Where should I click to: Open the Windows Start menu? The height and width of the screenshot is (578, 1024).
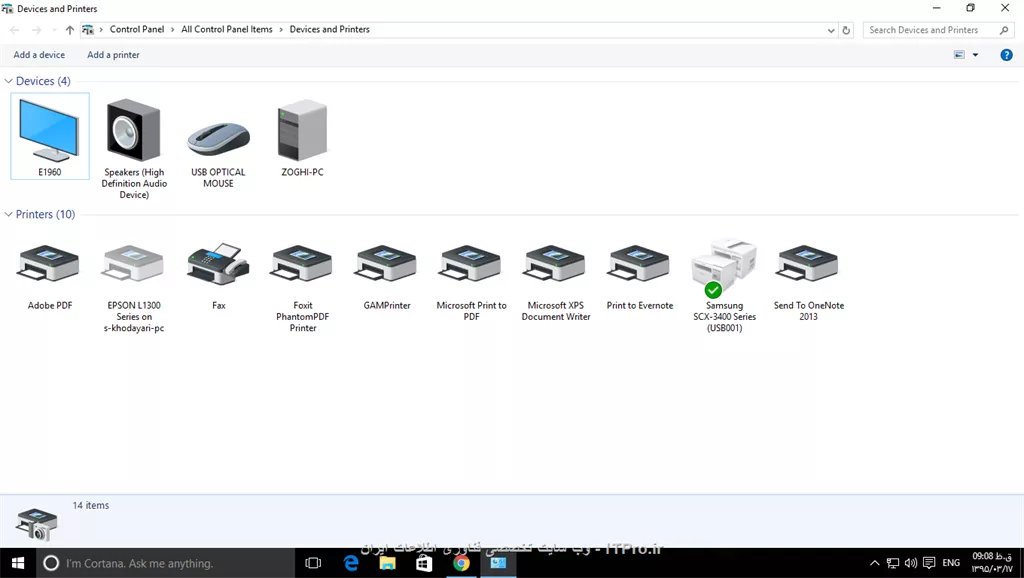(18, 563)
